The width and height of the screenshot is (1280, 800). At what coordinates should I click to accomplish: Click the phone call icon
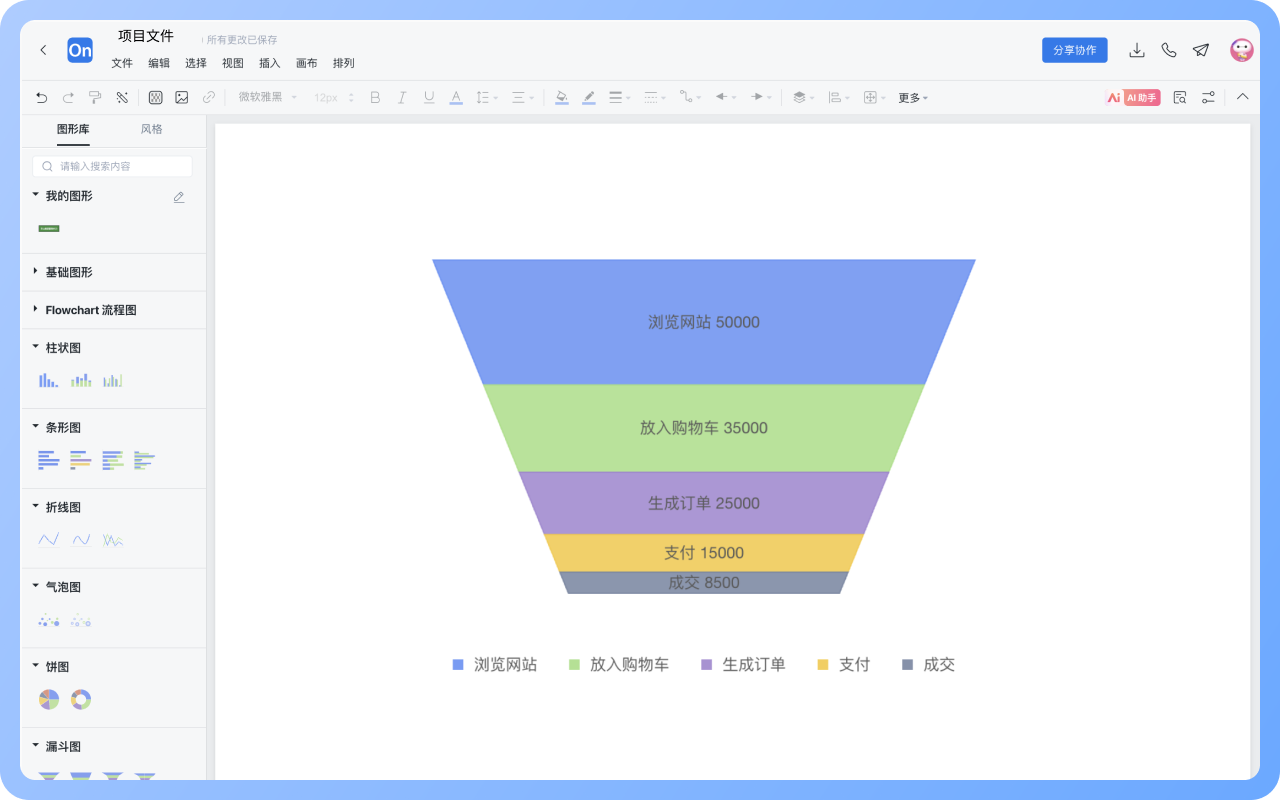1168,50
